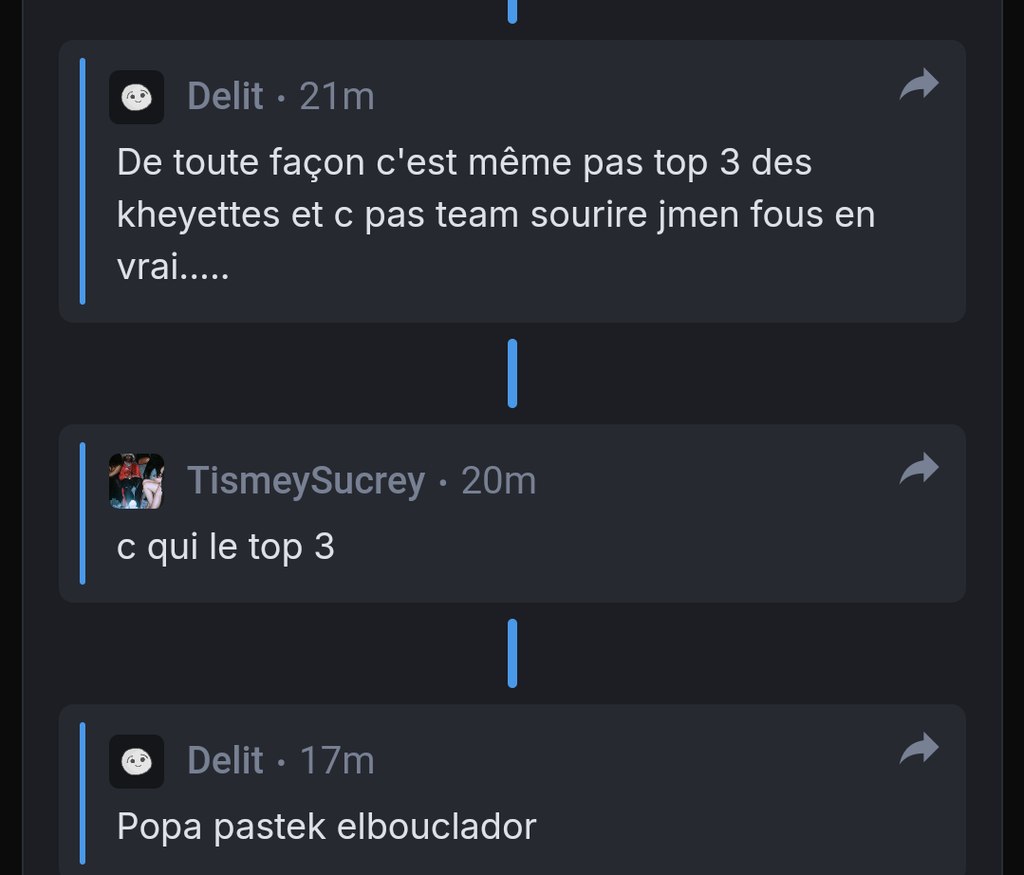The height and width of the screenshot is (875, 1024).
Task: Open TismeySucrey's profile picture
Action: pyautogui.click(x=136, y=481)
